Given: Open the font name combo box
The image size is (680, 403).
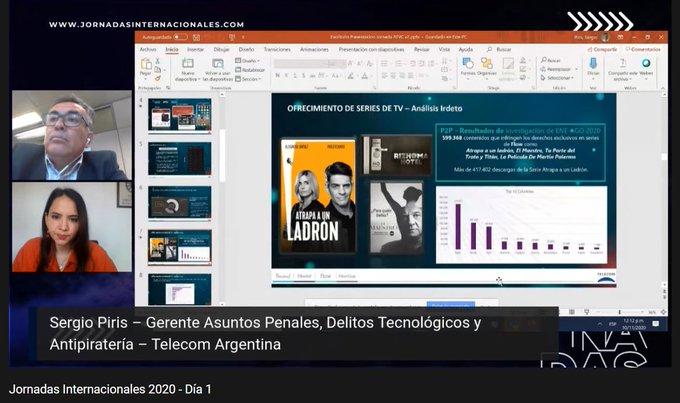Looking at the screenshot, I should [300, 63].
